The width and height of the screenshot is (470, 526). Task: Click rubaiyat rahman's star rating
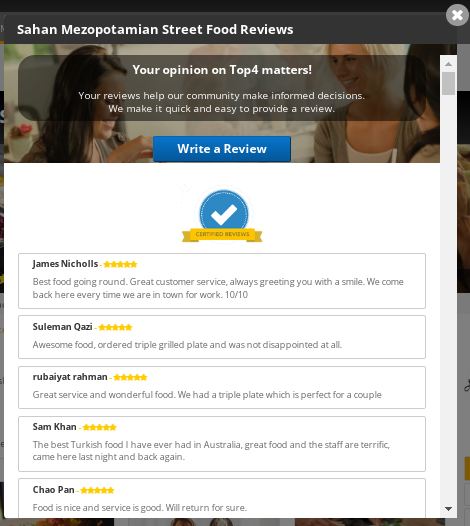point(130,377)
